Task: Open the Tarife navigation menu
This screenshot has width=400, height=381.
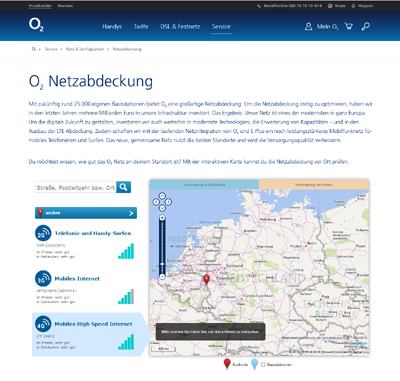Action: point(141,26)
